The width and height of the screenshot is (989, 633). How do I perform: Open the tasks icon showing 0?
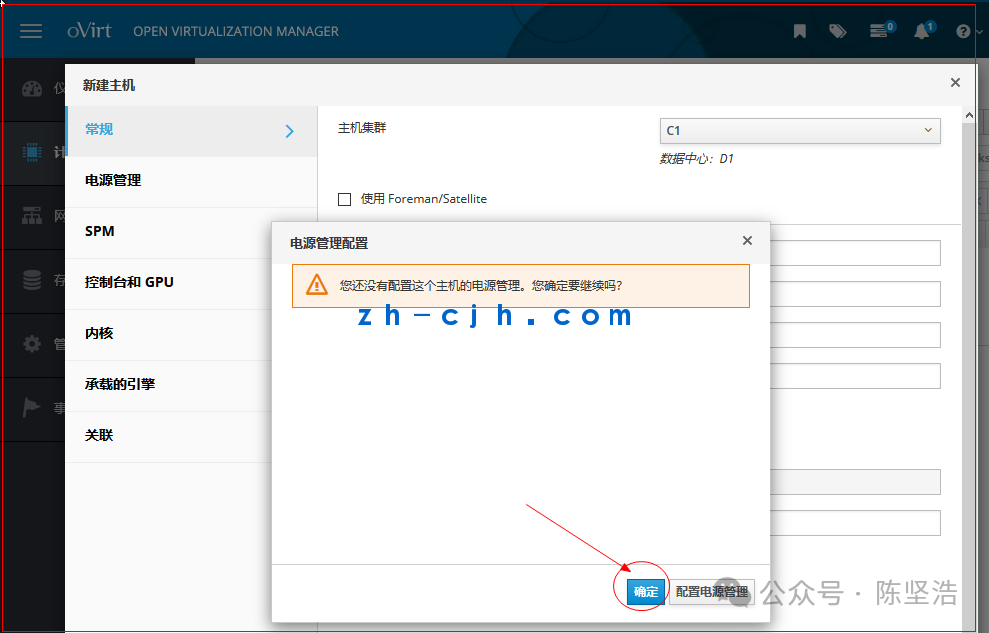(x=881, y=30)
